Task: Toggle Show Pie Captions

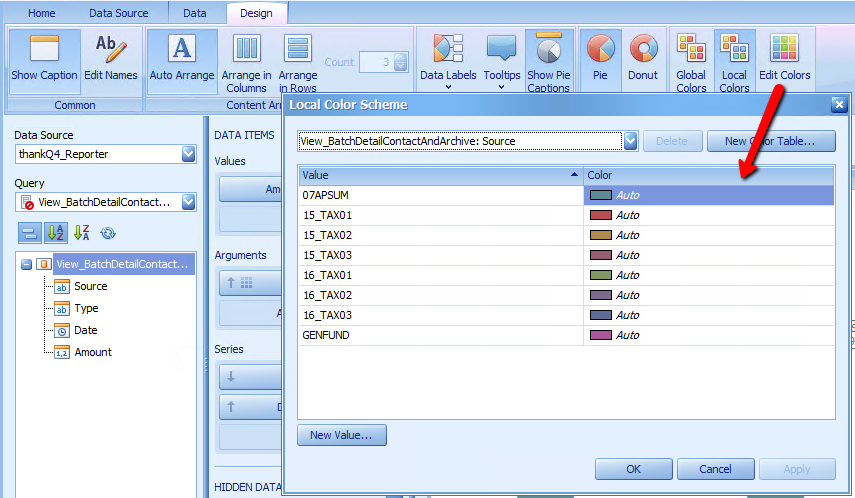Action: click(549, 62)
